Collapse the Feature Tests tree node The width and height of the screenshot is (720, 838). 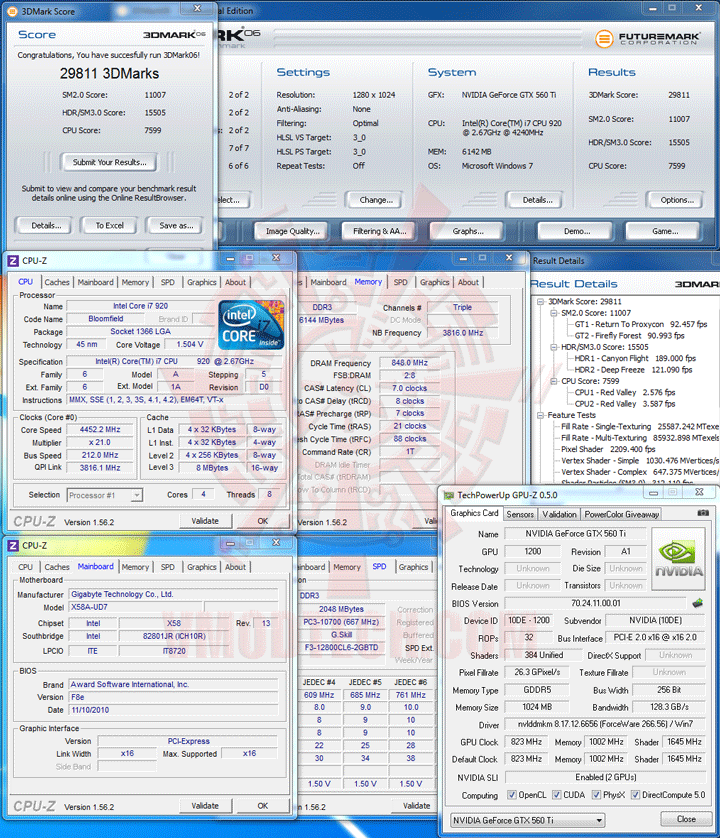click(x=540, y=415)
